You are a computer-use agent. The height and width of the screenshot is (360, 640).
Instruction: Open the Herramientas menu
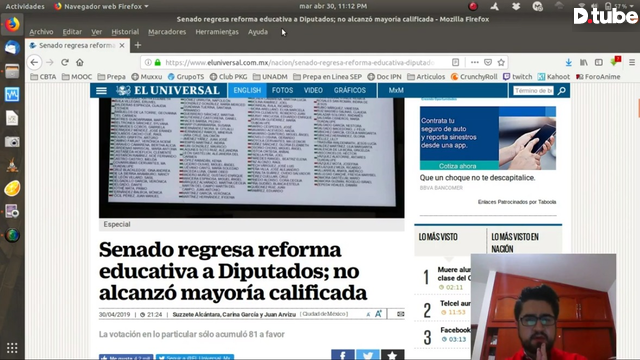click(x=217, y=32)
